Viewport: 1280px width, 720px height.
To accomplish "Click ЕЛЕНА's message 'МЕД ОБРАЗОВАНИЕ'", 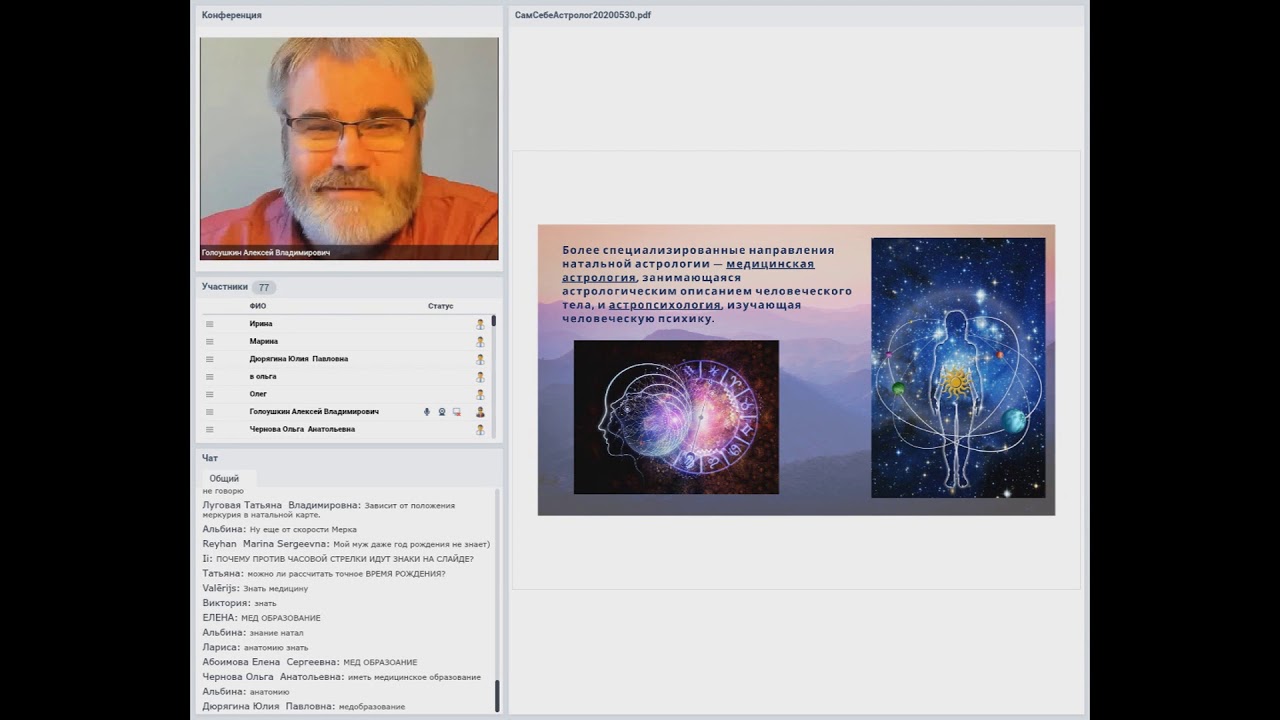I will click(262, 618).
